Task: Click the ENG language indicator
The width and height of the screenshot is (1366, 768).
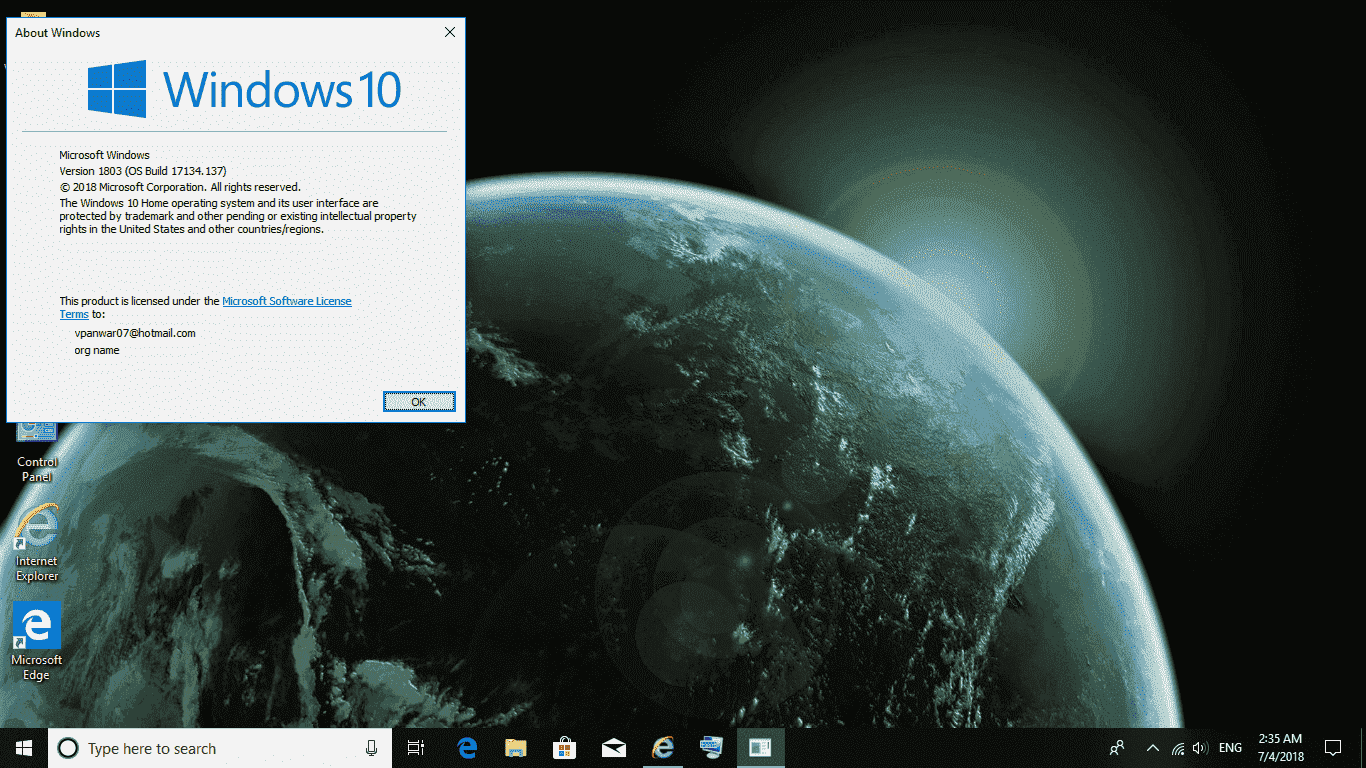Action: [1230, 748]
